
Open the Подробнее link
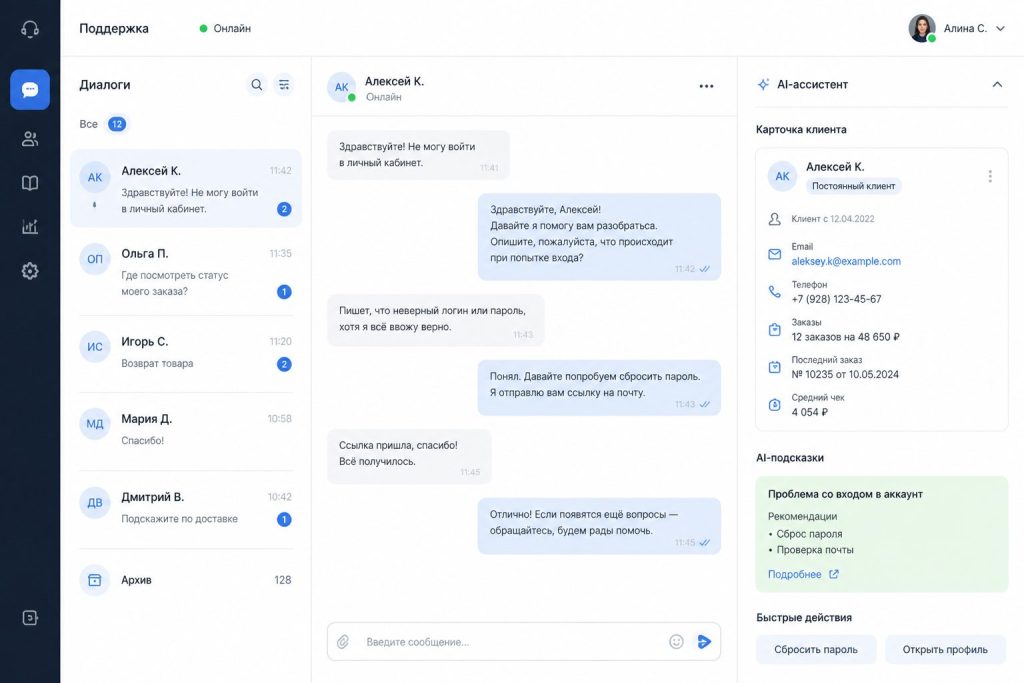(x=795, y=574)
